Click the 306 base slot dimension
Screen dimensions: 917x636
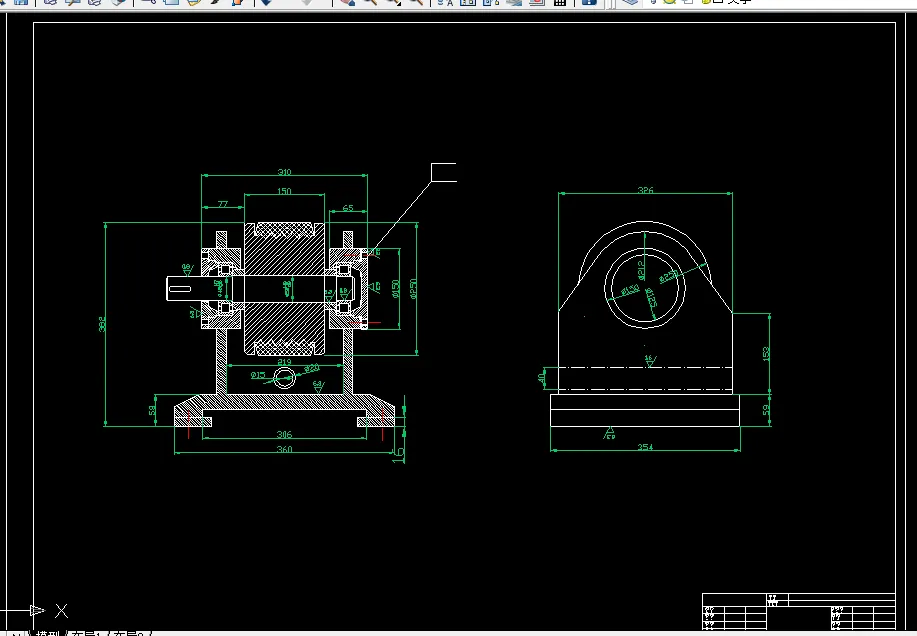click(284, 434)
